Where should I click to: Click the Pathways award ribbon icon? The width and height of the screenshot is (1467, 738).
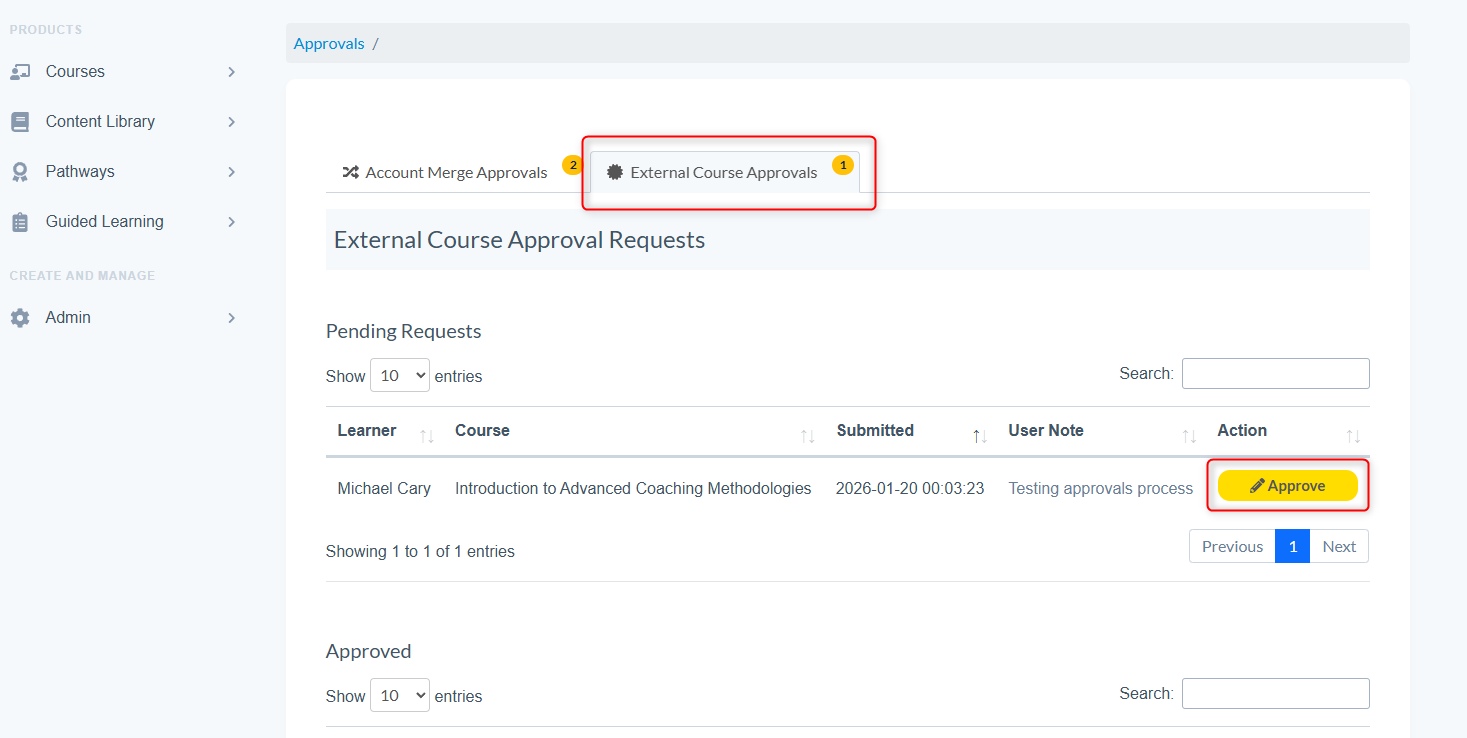[20, 172]
